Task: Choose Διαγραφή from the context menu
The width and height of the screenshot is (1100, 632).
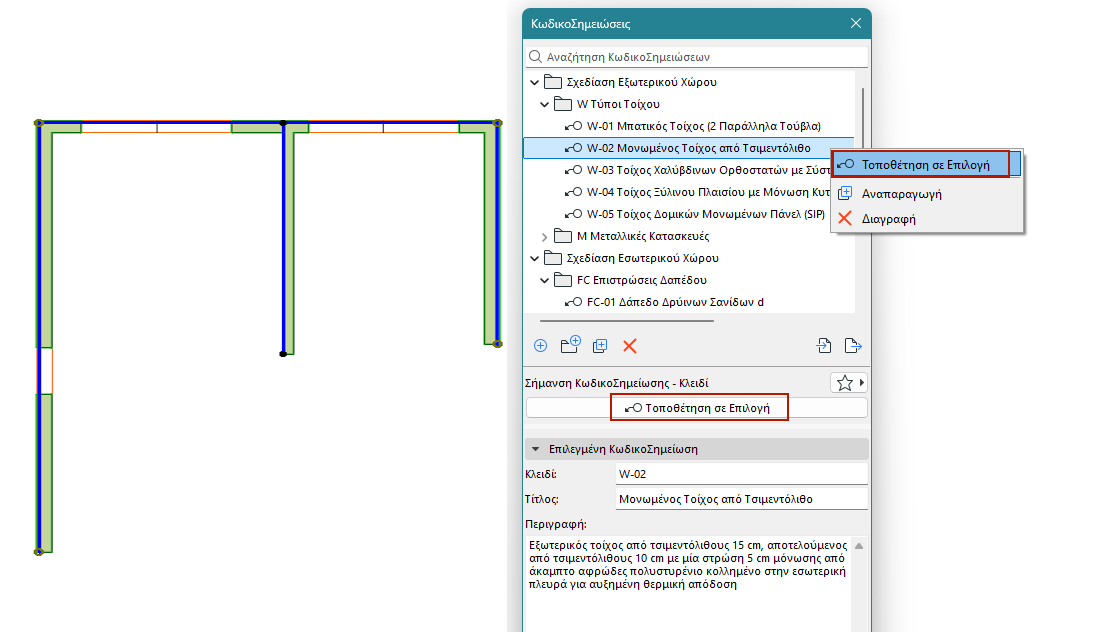Action: point(889,218)
